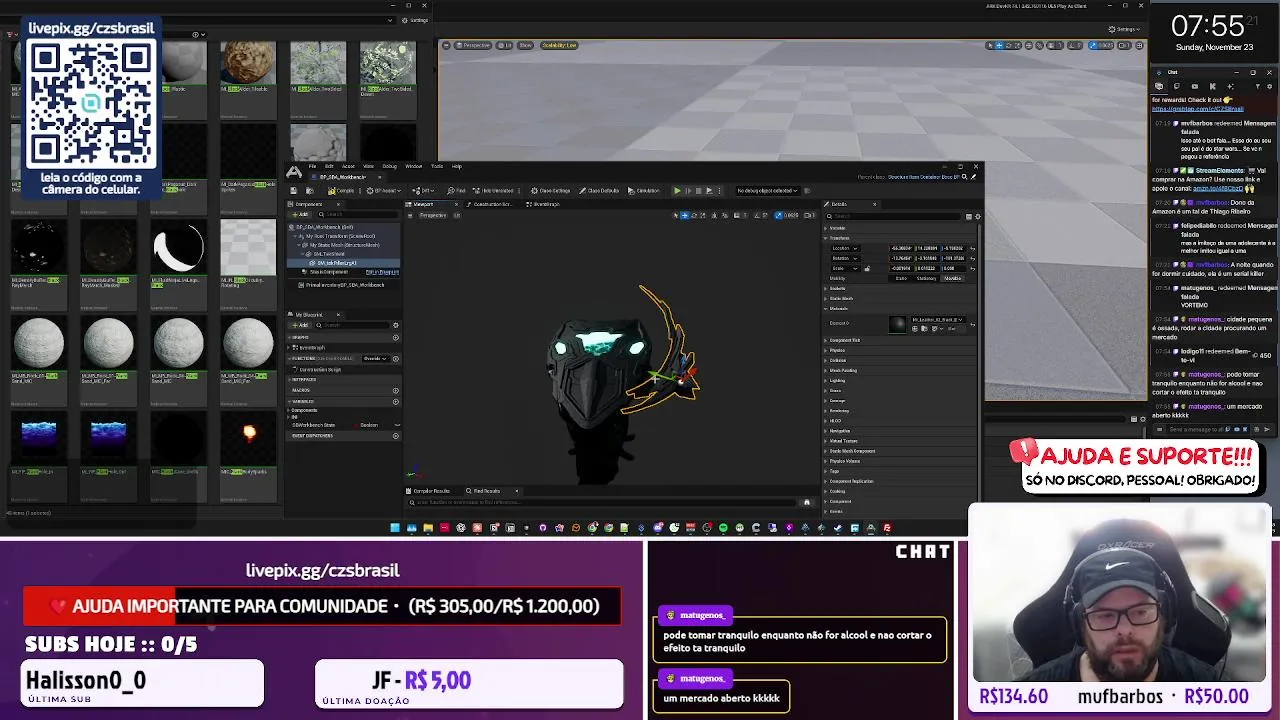Click the fire material thumbnail in Content Browser

pos(248,438)
